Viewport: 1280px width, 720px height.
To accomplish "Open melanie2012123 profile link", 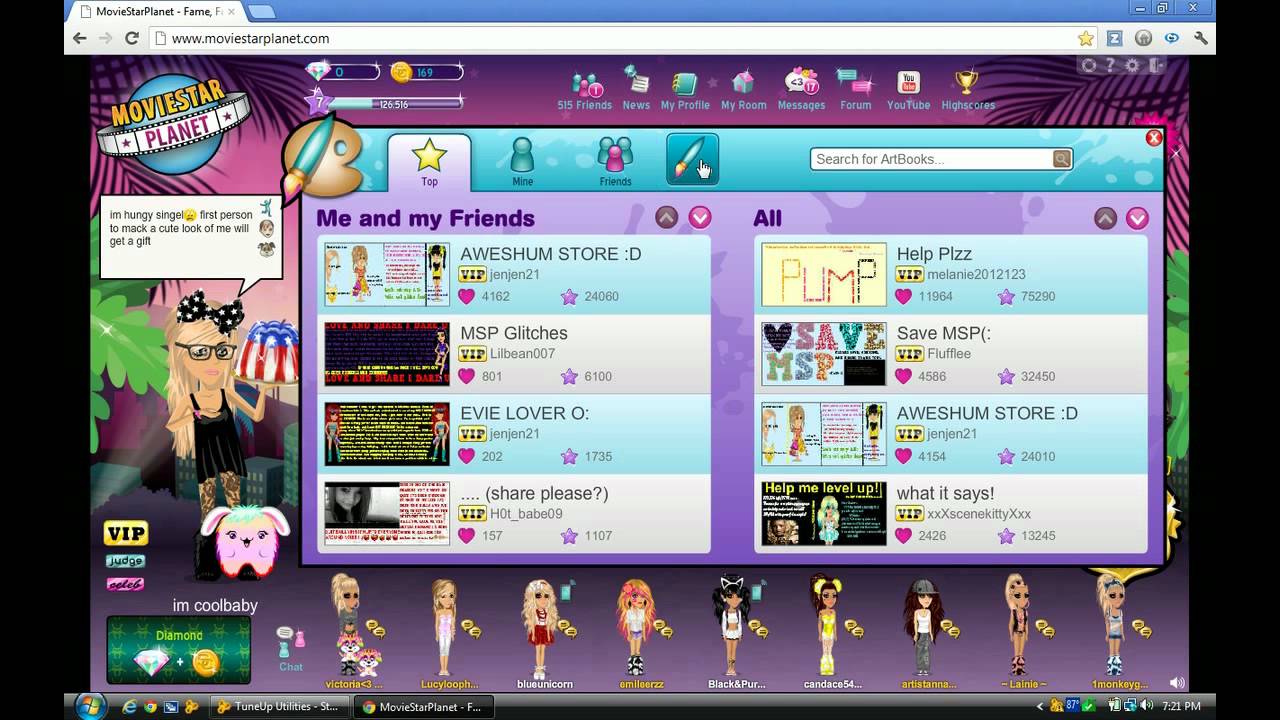I will coord(976,274).
